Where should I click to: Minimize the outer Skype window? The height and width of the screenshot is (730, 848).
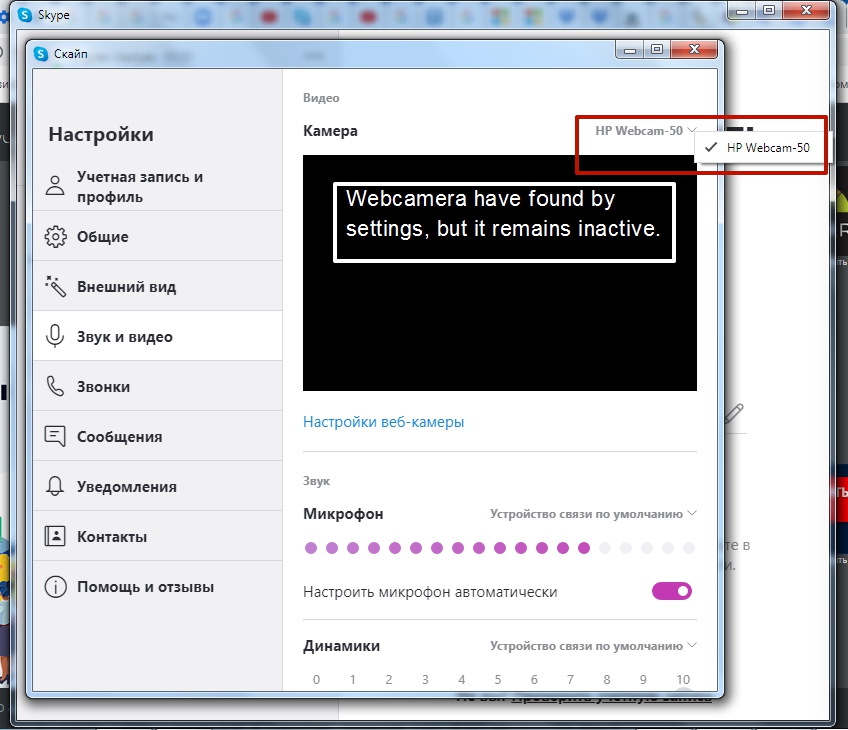(741, 10)
